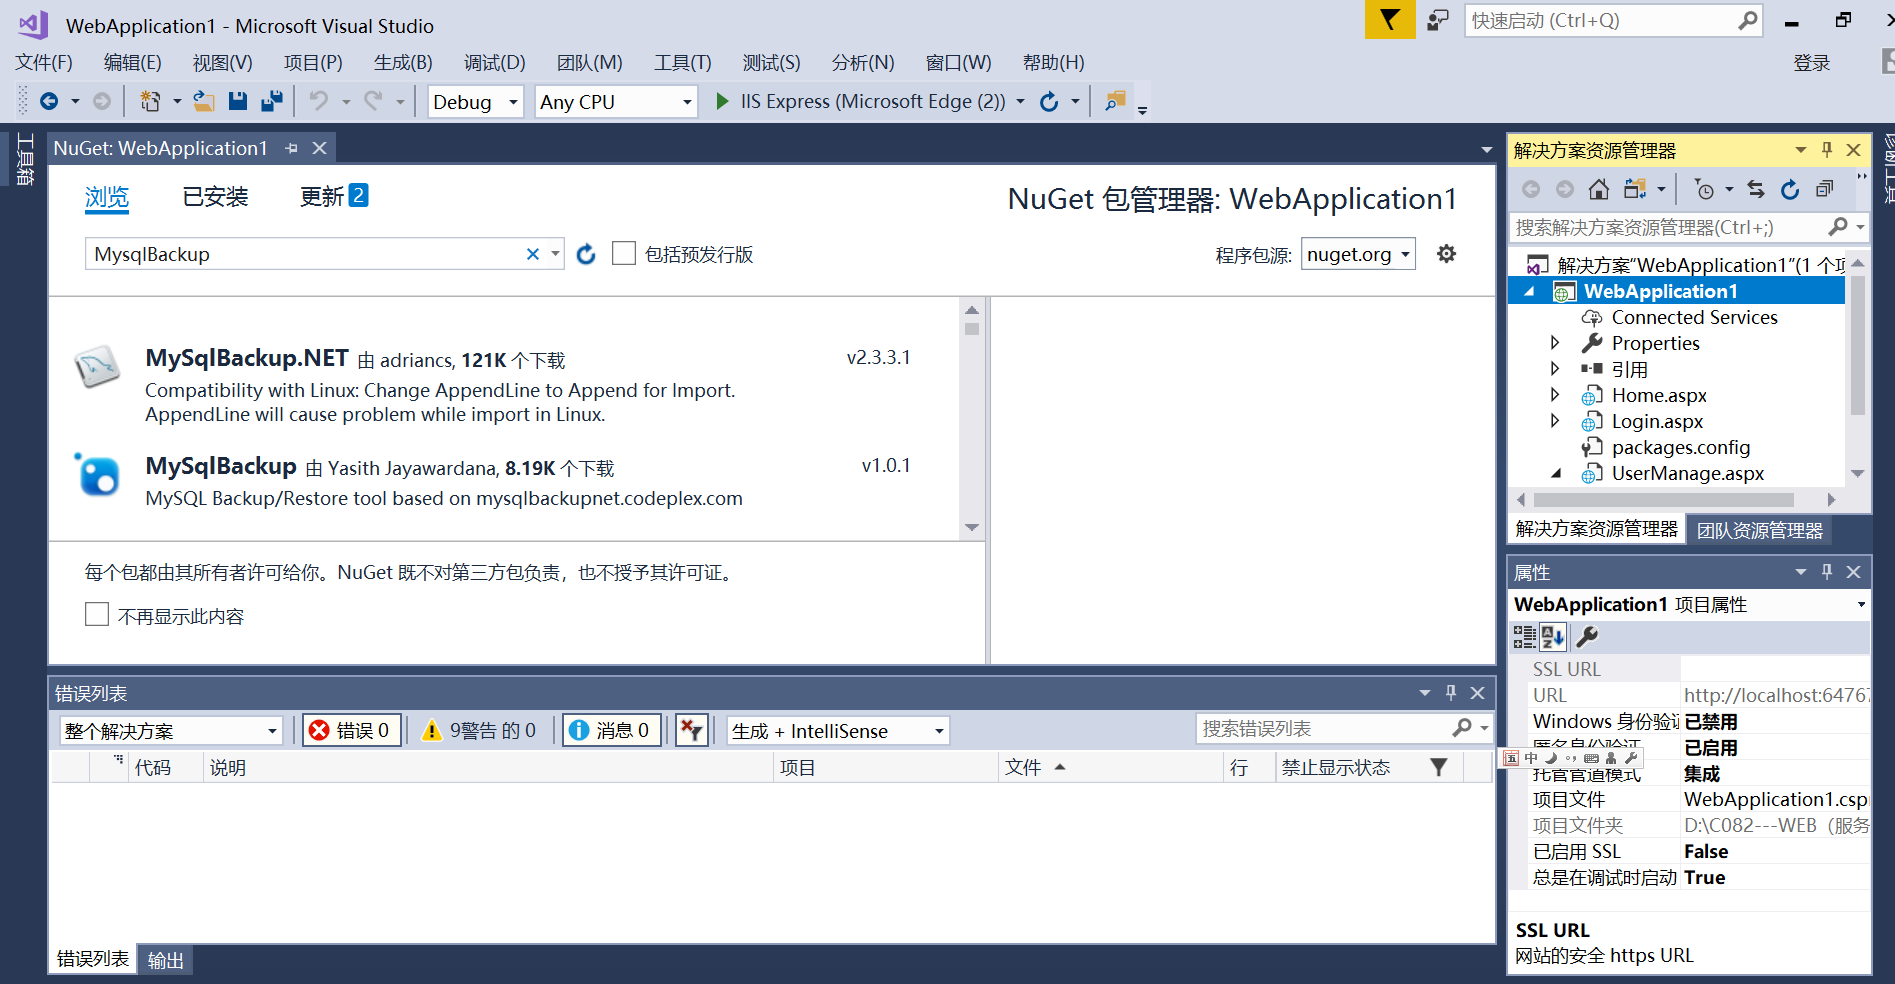Click the notifications flag icon
This screenshot has width=1895, height=984.
point(1390,20)
